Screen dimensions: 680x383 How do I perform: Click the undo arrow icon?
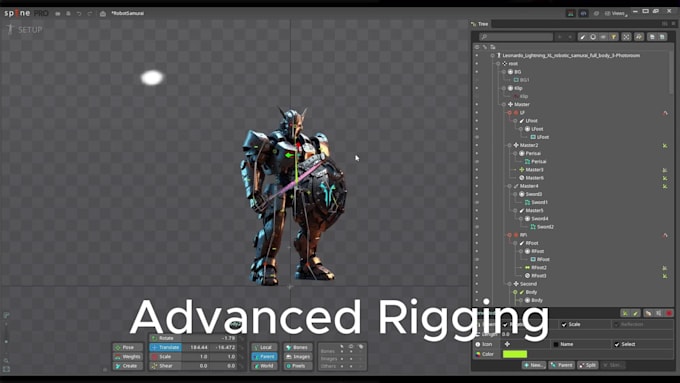coord(79,13)
